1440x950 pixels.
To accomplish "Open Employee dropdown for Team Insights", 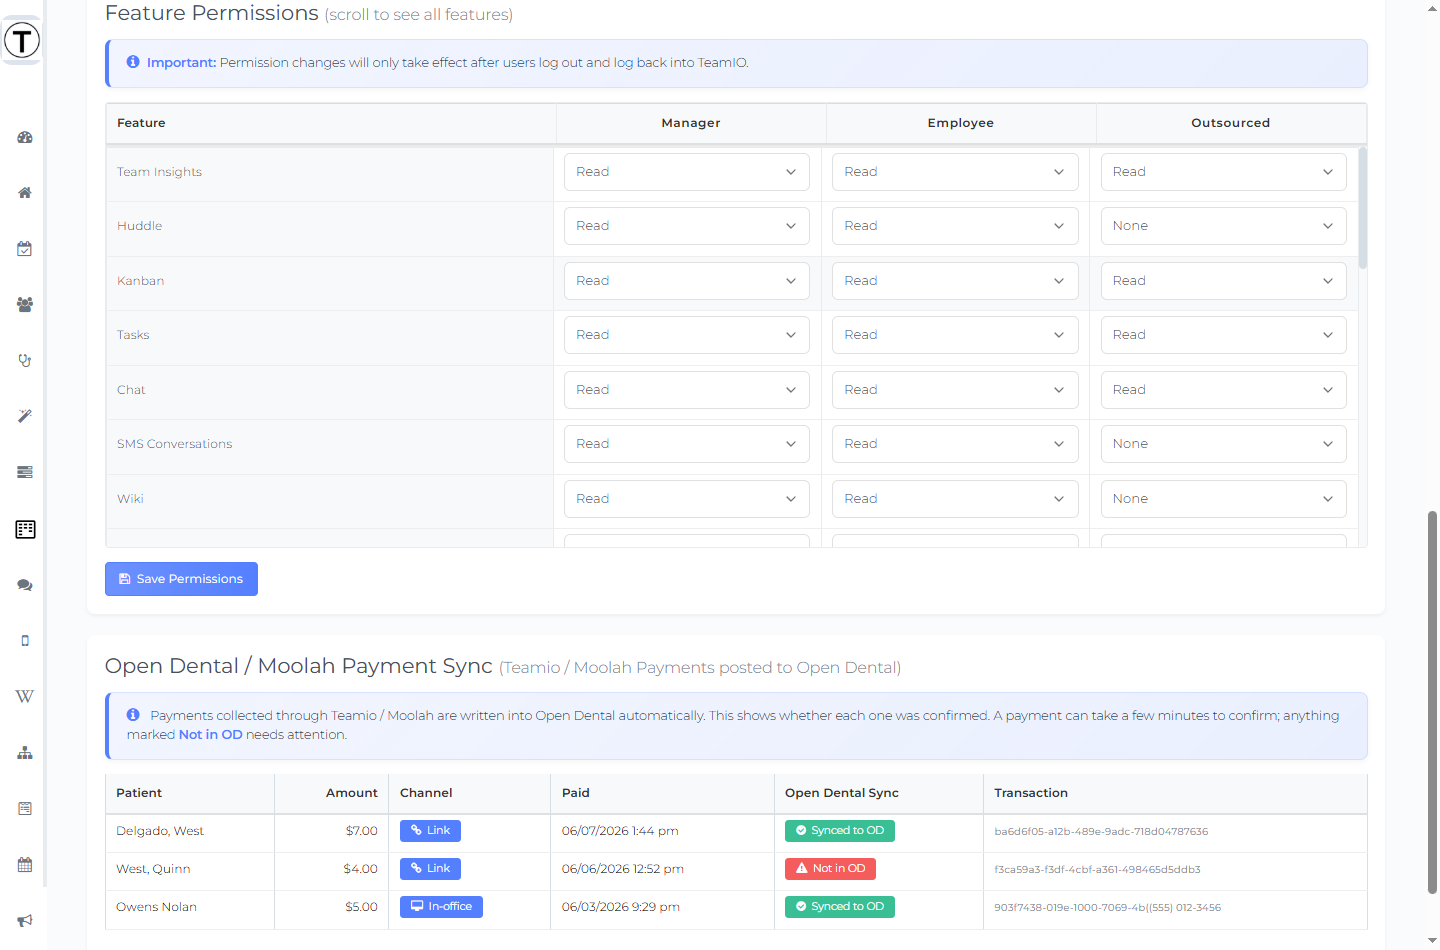I will (x=955, y=172).
